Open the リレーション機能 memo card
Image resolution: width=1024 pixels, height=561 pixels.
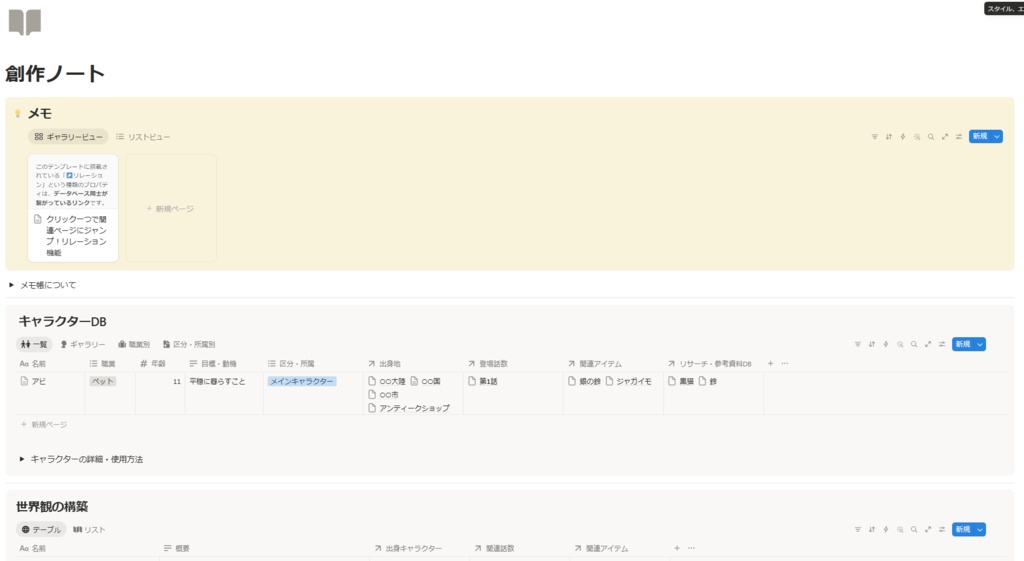(x=73, y=208)
